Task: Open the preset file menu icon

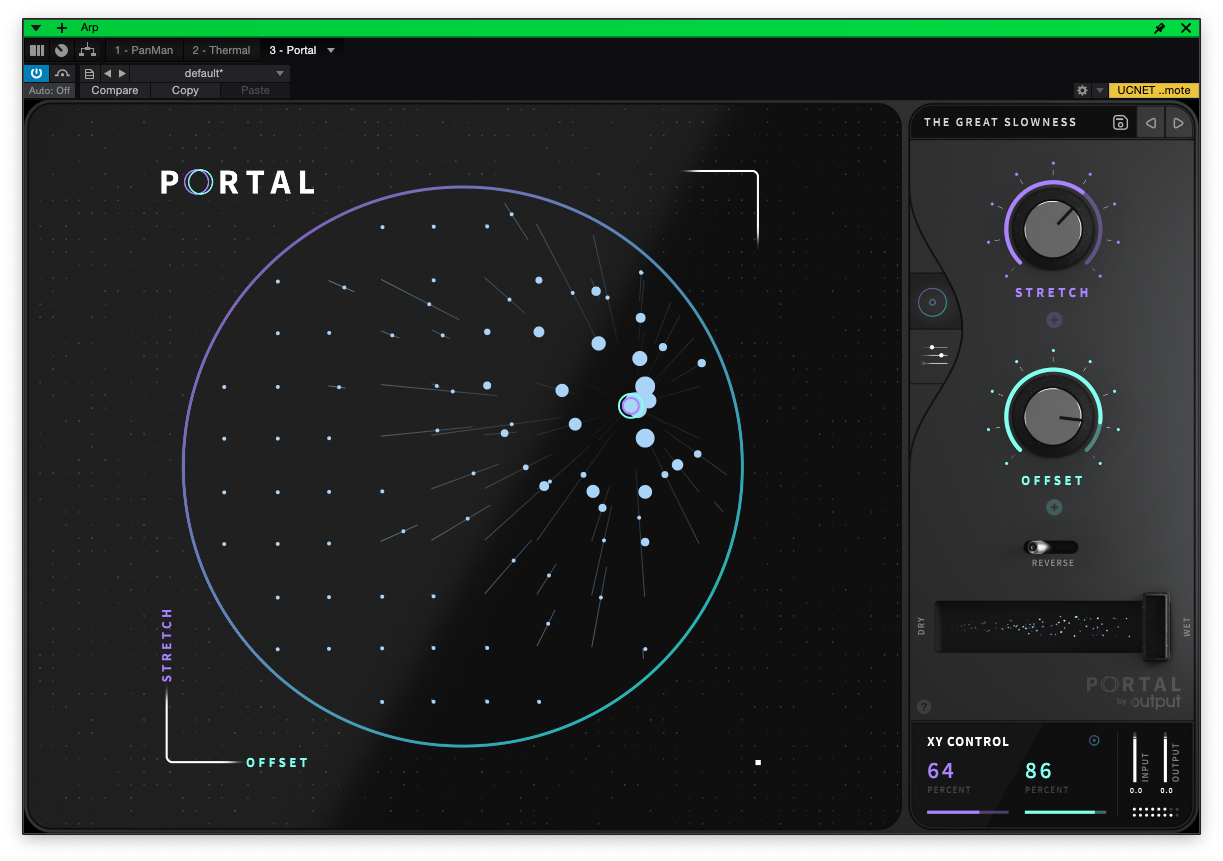Action: pos(89,73)
